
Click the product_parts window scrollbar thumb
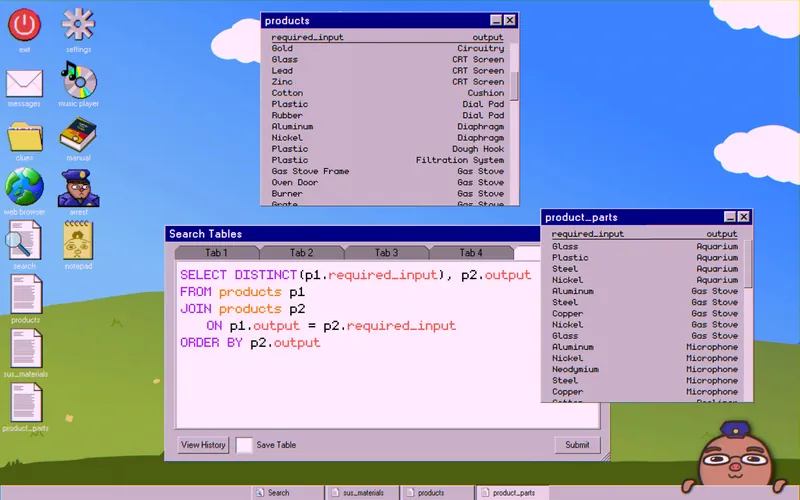748,264
